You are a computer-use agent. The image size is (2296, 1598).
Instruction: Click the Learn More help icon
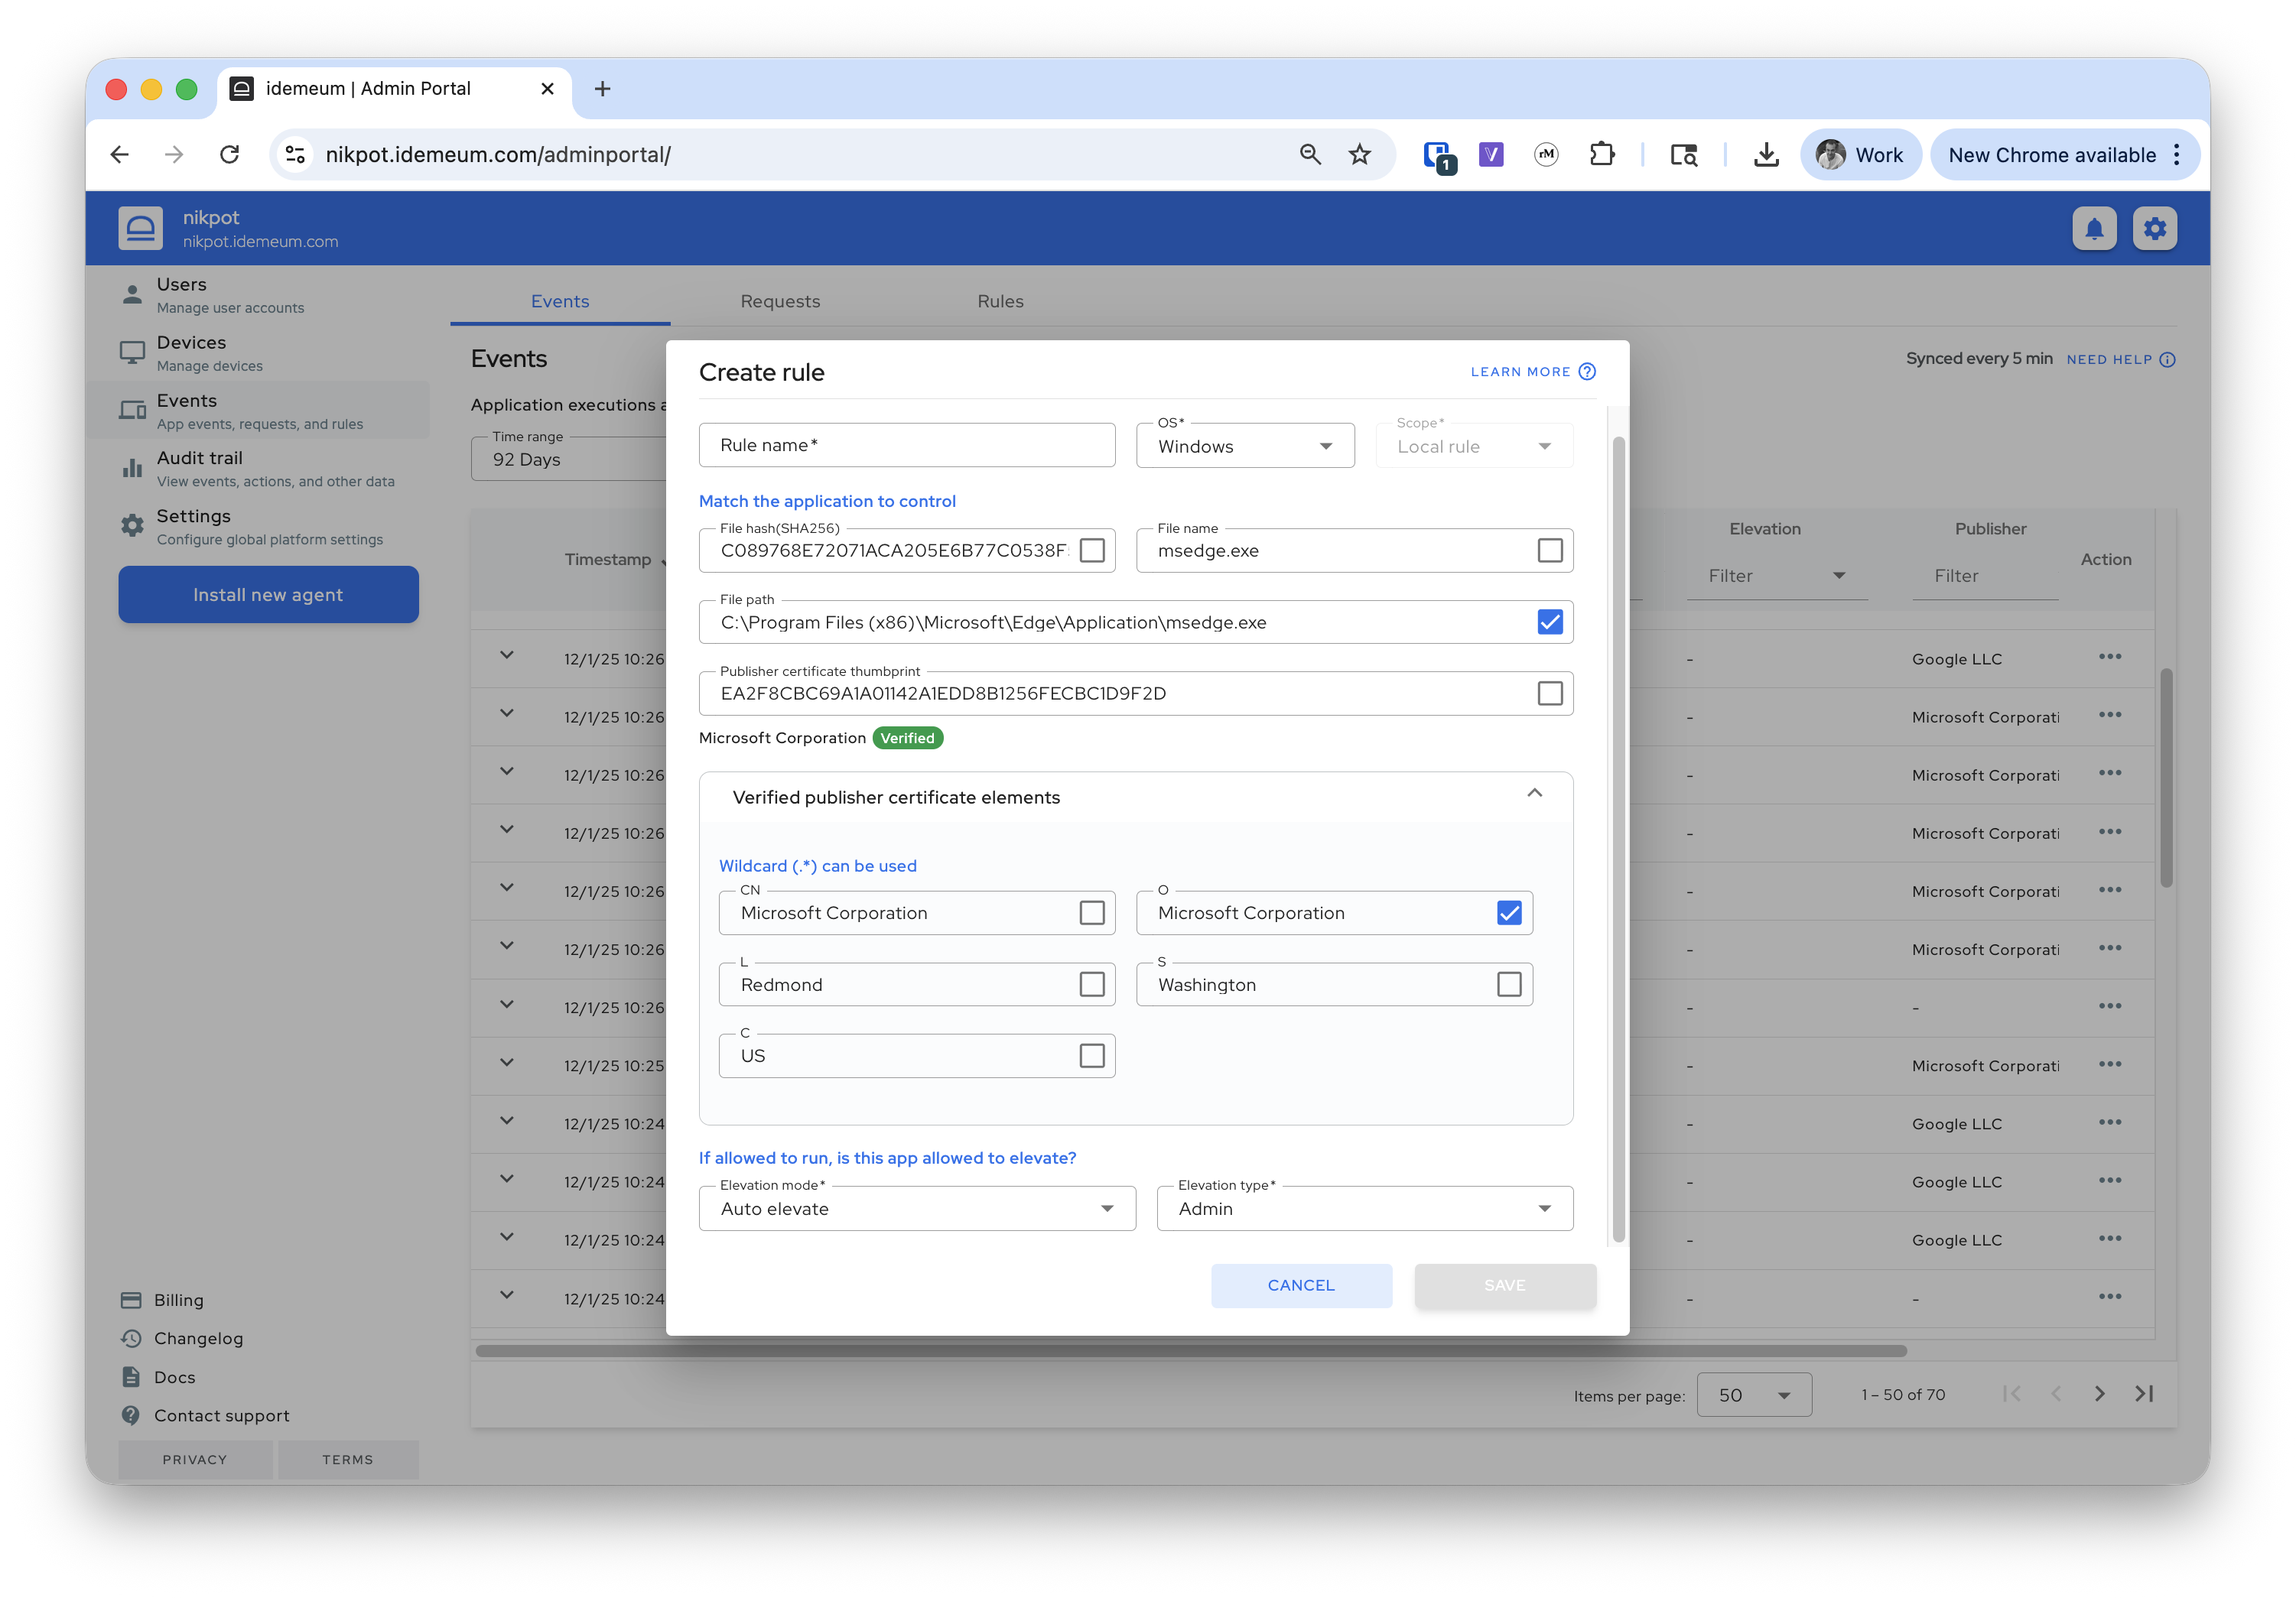click(1587, 372)
